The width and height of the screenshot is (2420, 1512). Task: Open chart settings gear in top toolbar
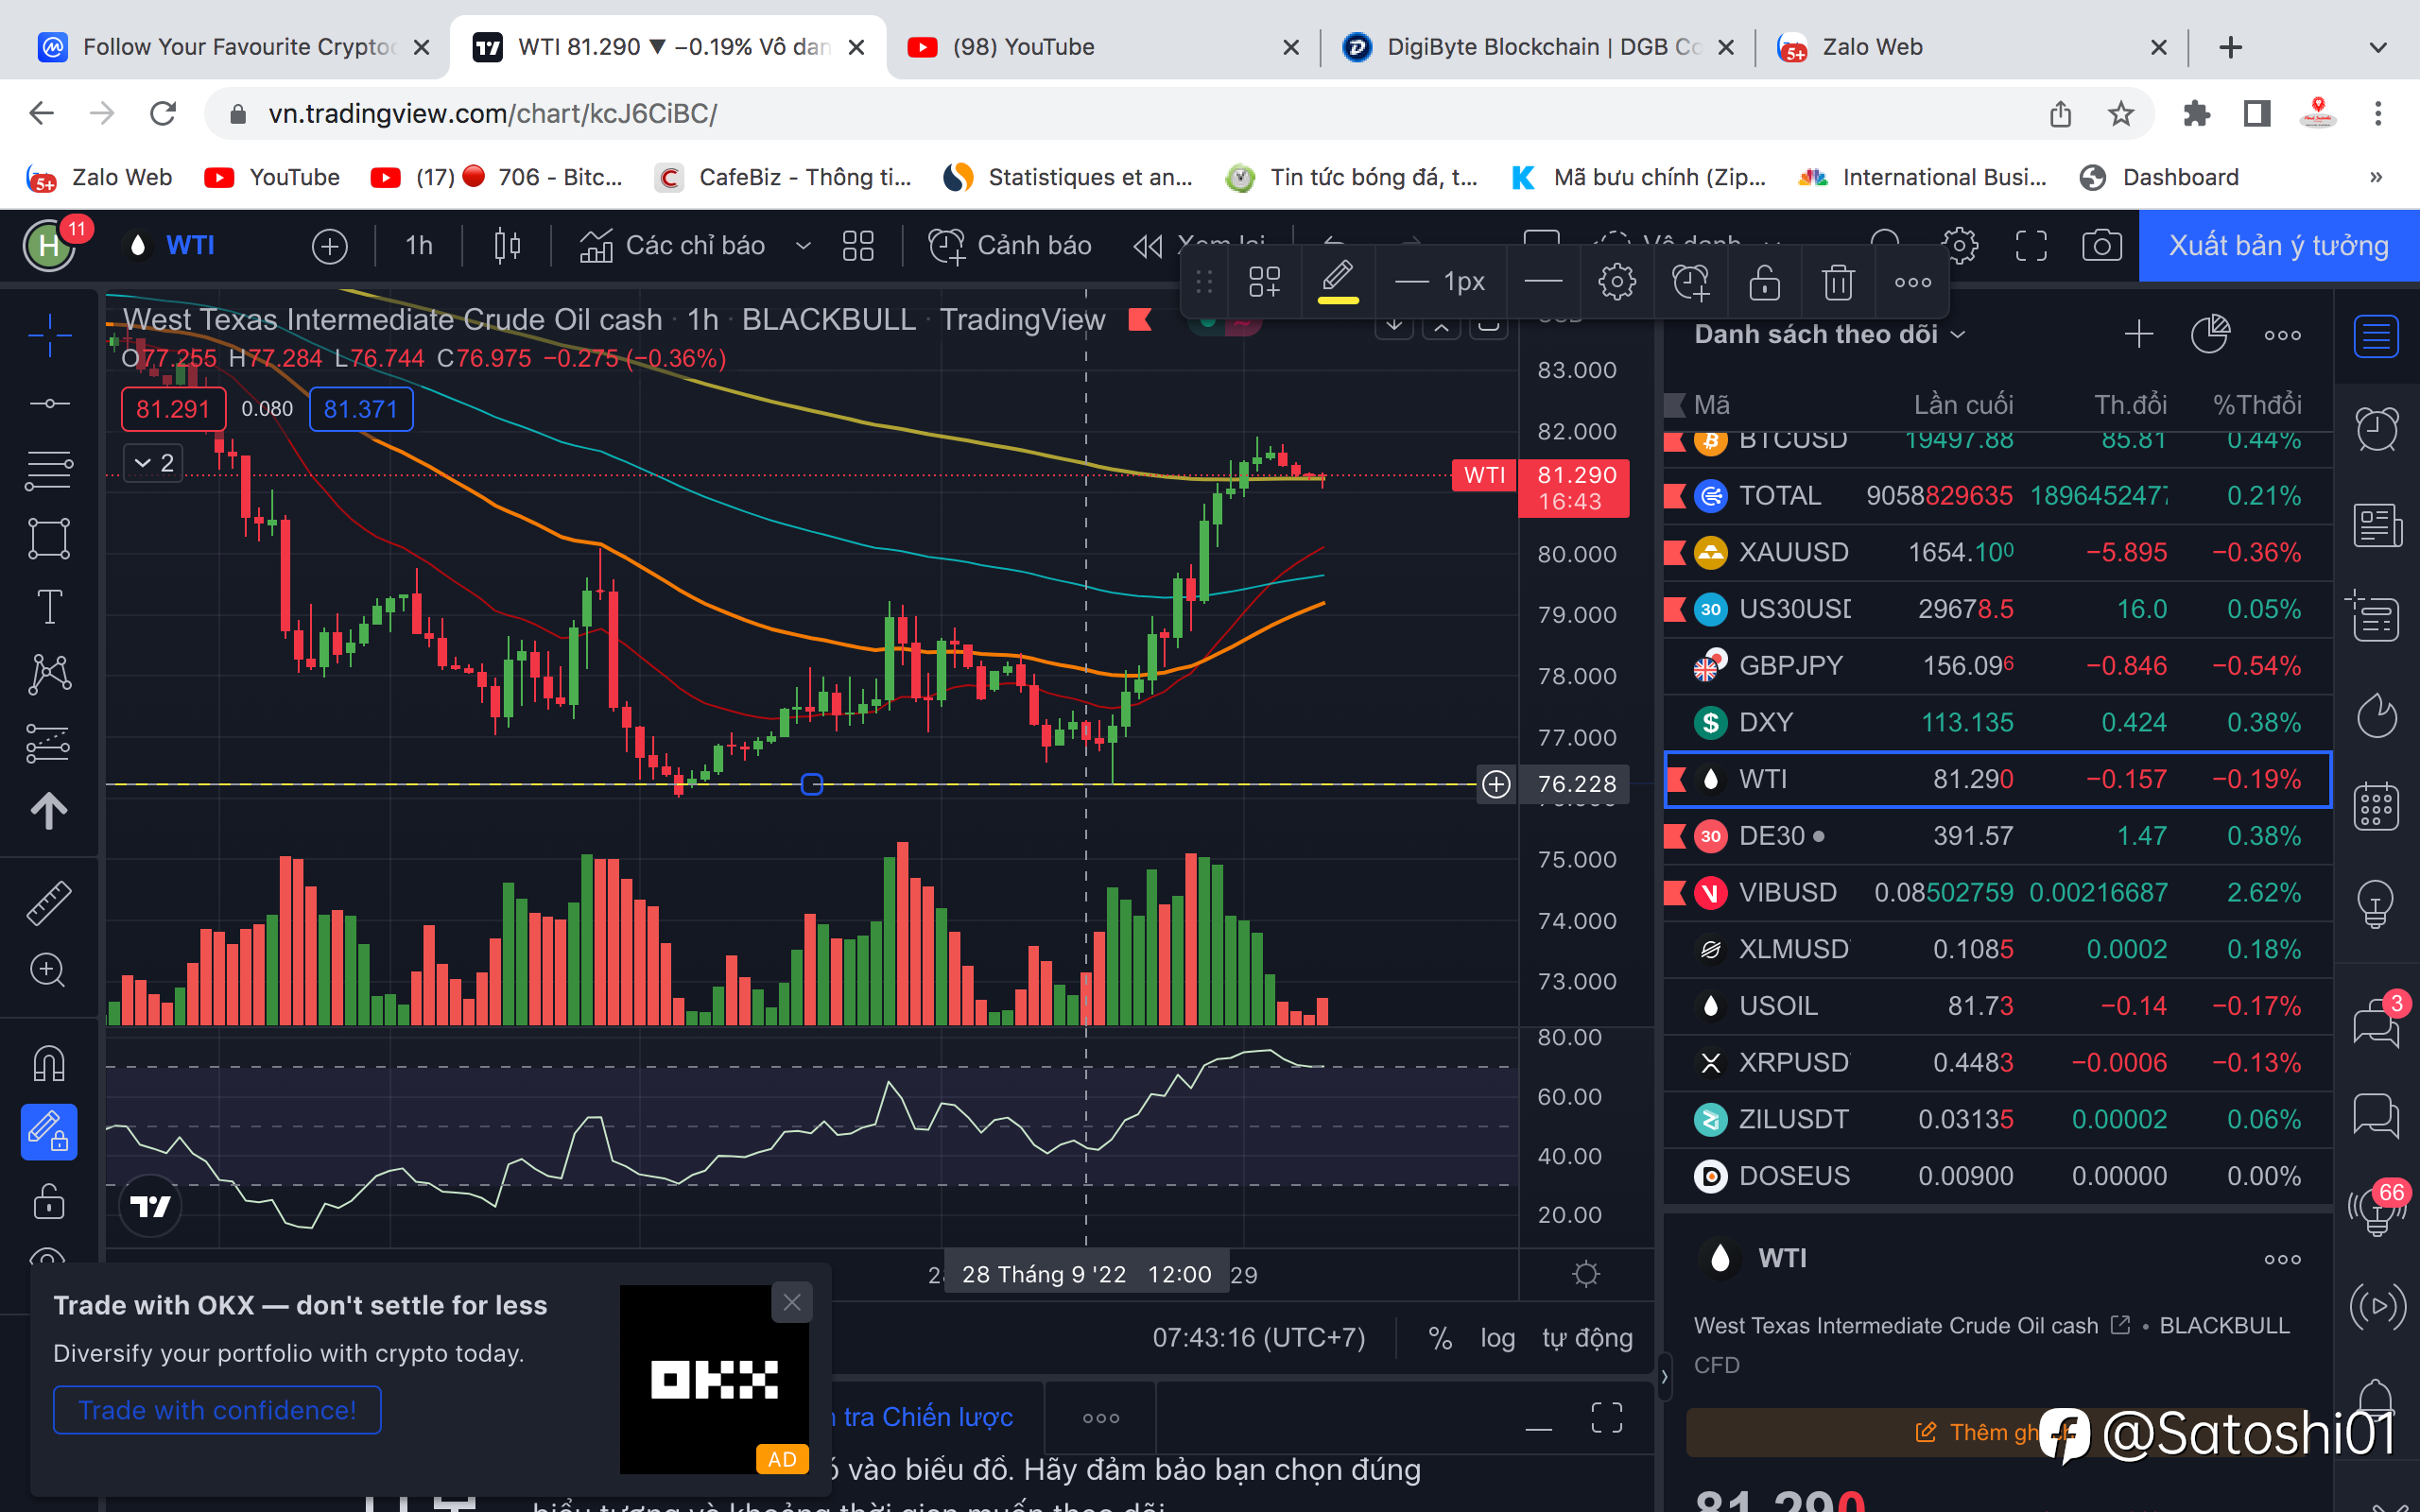click(1959, 245)
